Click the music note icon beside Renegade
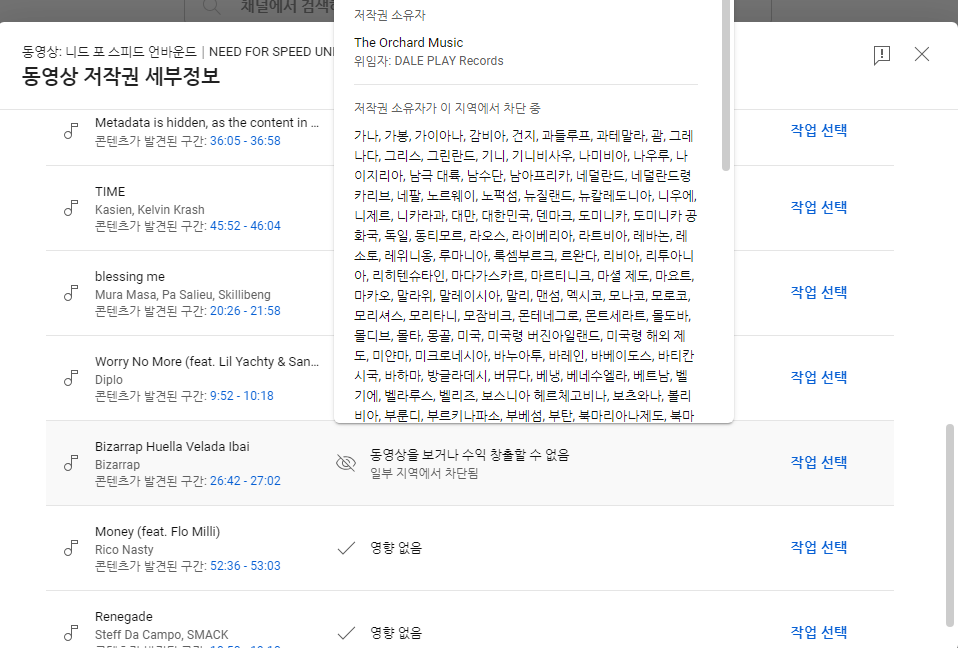Screen dimensions: 958x649 point(71,633)
